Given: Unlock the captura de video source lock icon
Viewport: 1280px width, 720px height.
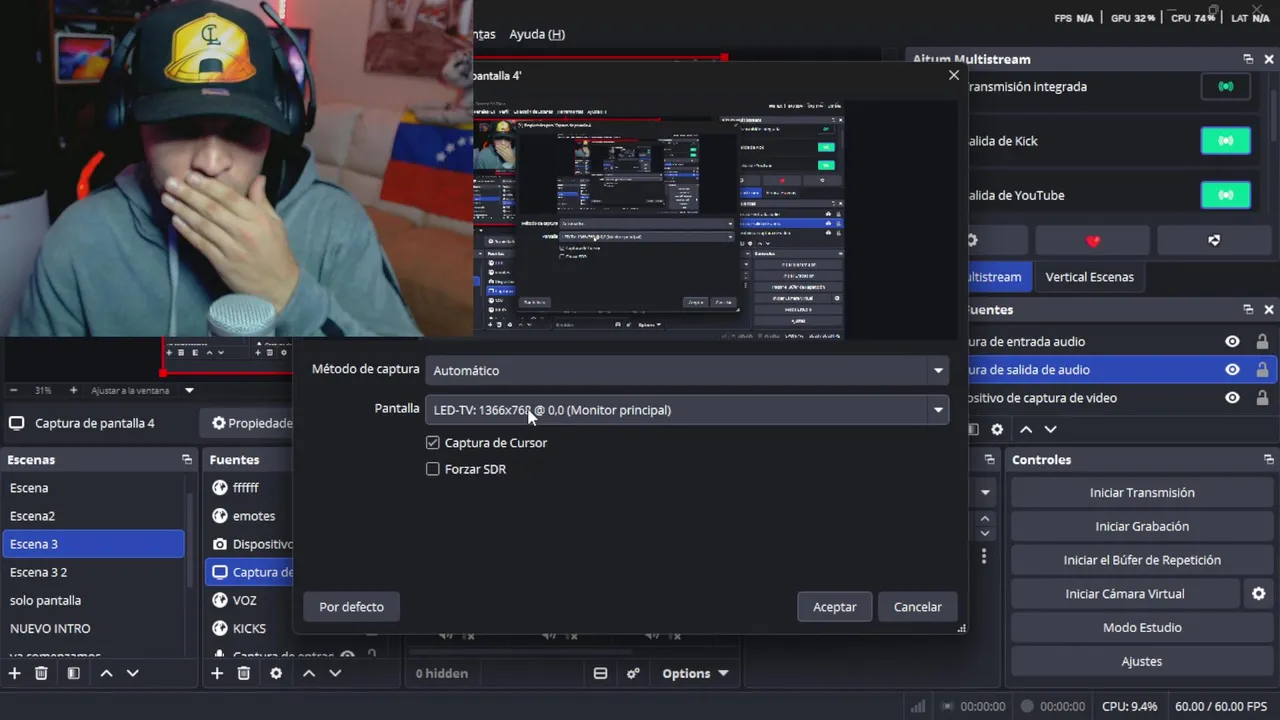Looking at the screenshot, I should tap(1262, 397).
